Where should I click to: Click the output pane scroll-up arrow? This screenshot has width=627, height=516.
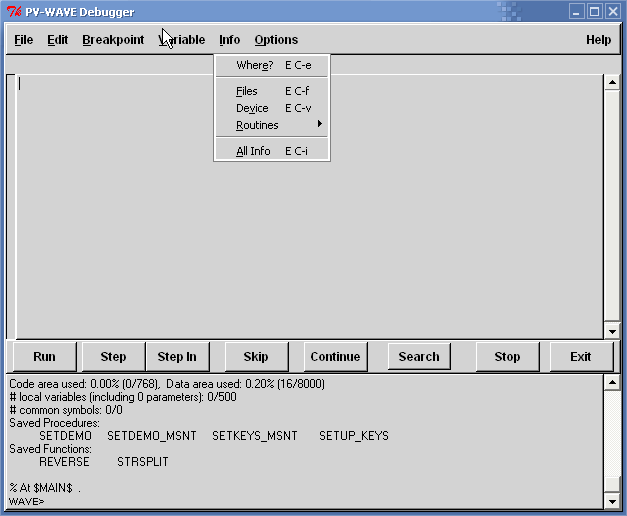pos(612,383)
